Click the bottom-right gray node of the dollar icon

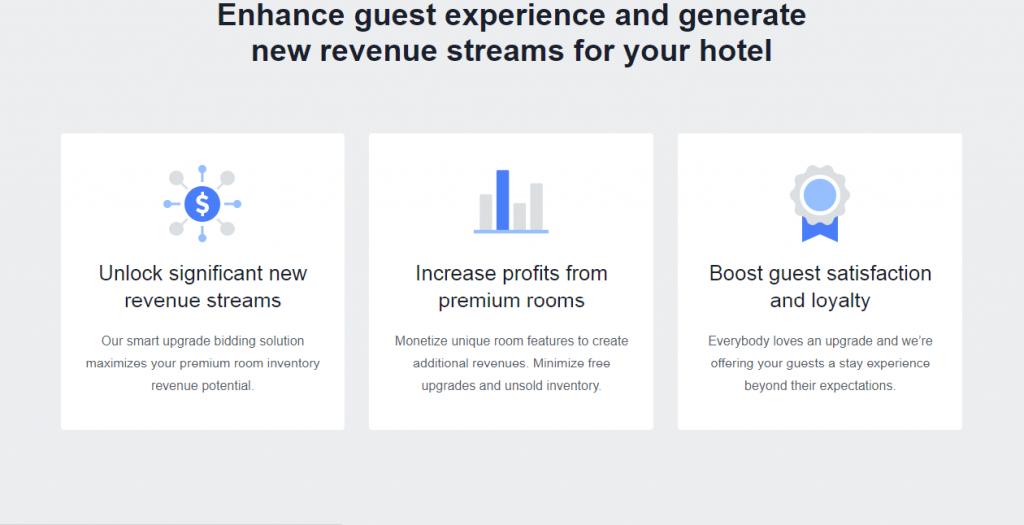pyautogui.click(x=228, y=229)
